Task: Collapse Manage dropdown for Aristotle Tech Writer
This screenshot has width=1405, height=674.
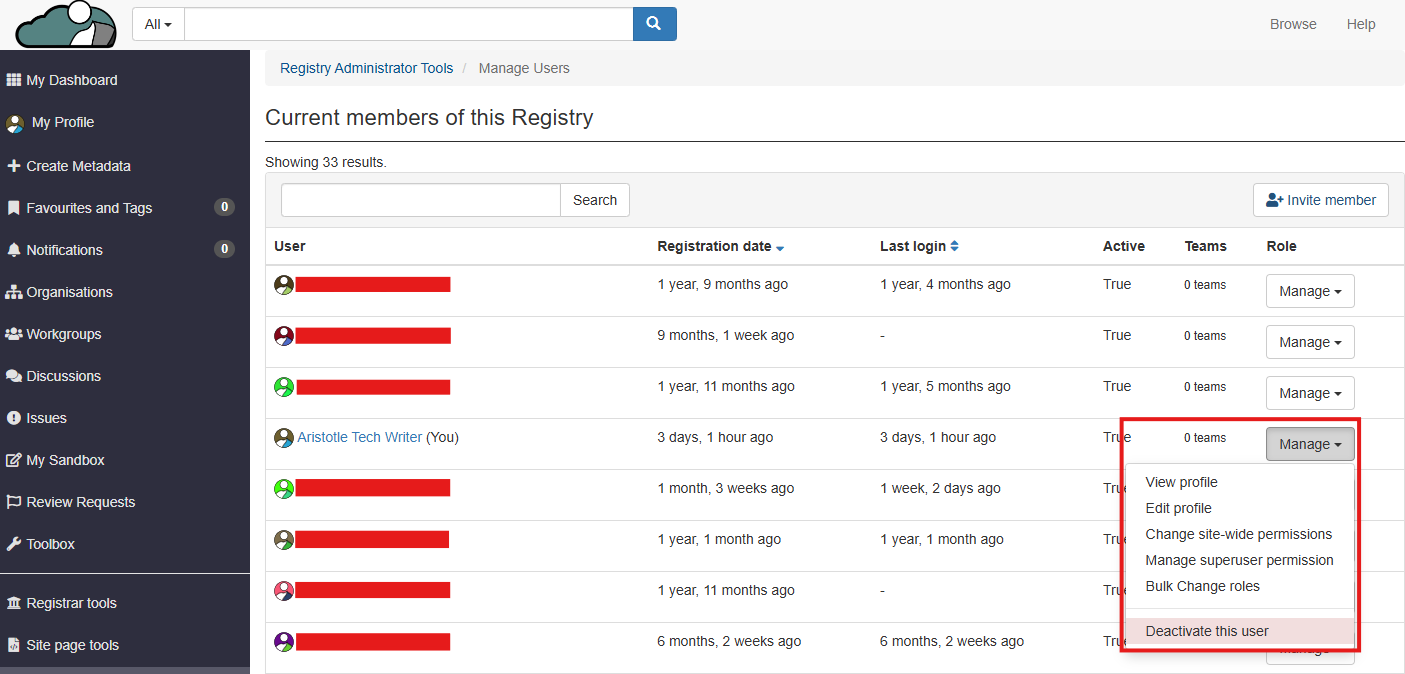Action: tap(1309, 444)
